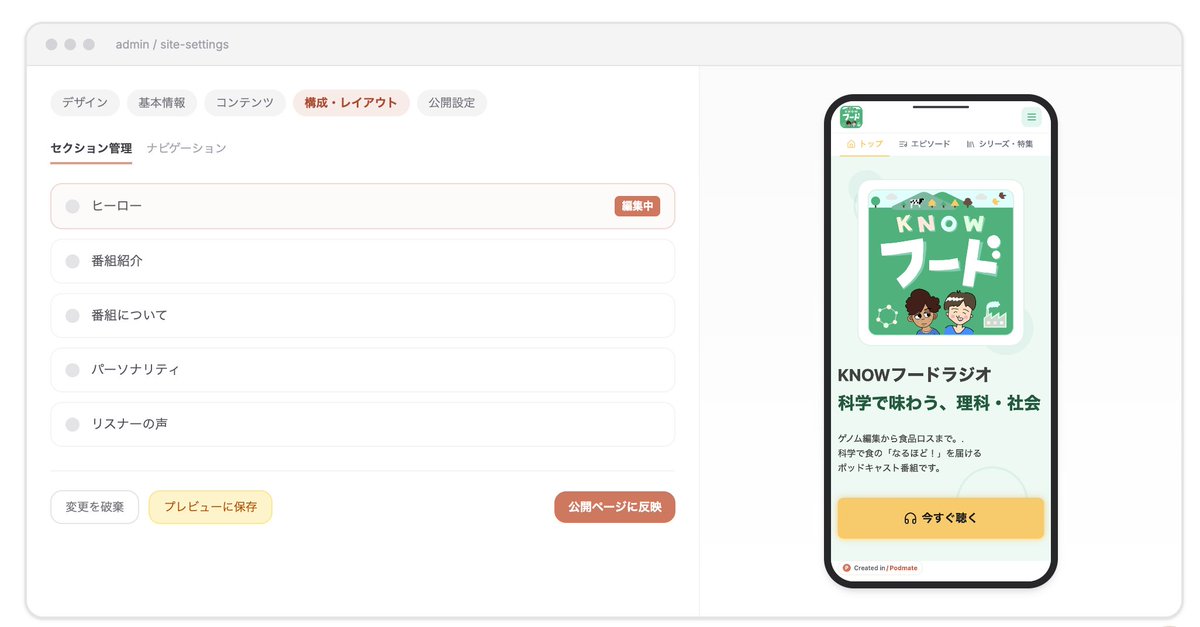The width and height of the screenshot is (1200, 627).
Task: Select the リスナーの声 section label
Action: [129, 424]
